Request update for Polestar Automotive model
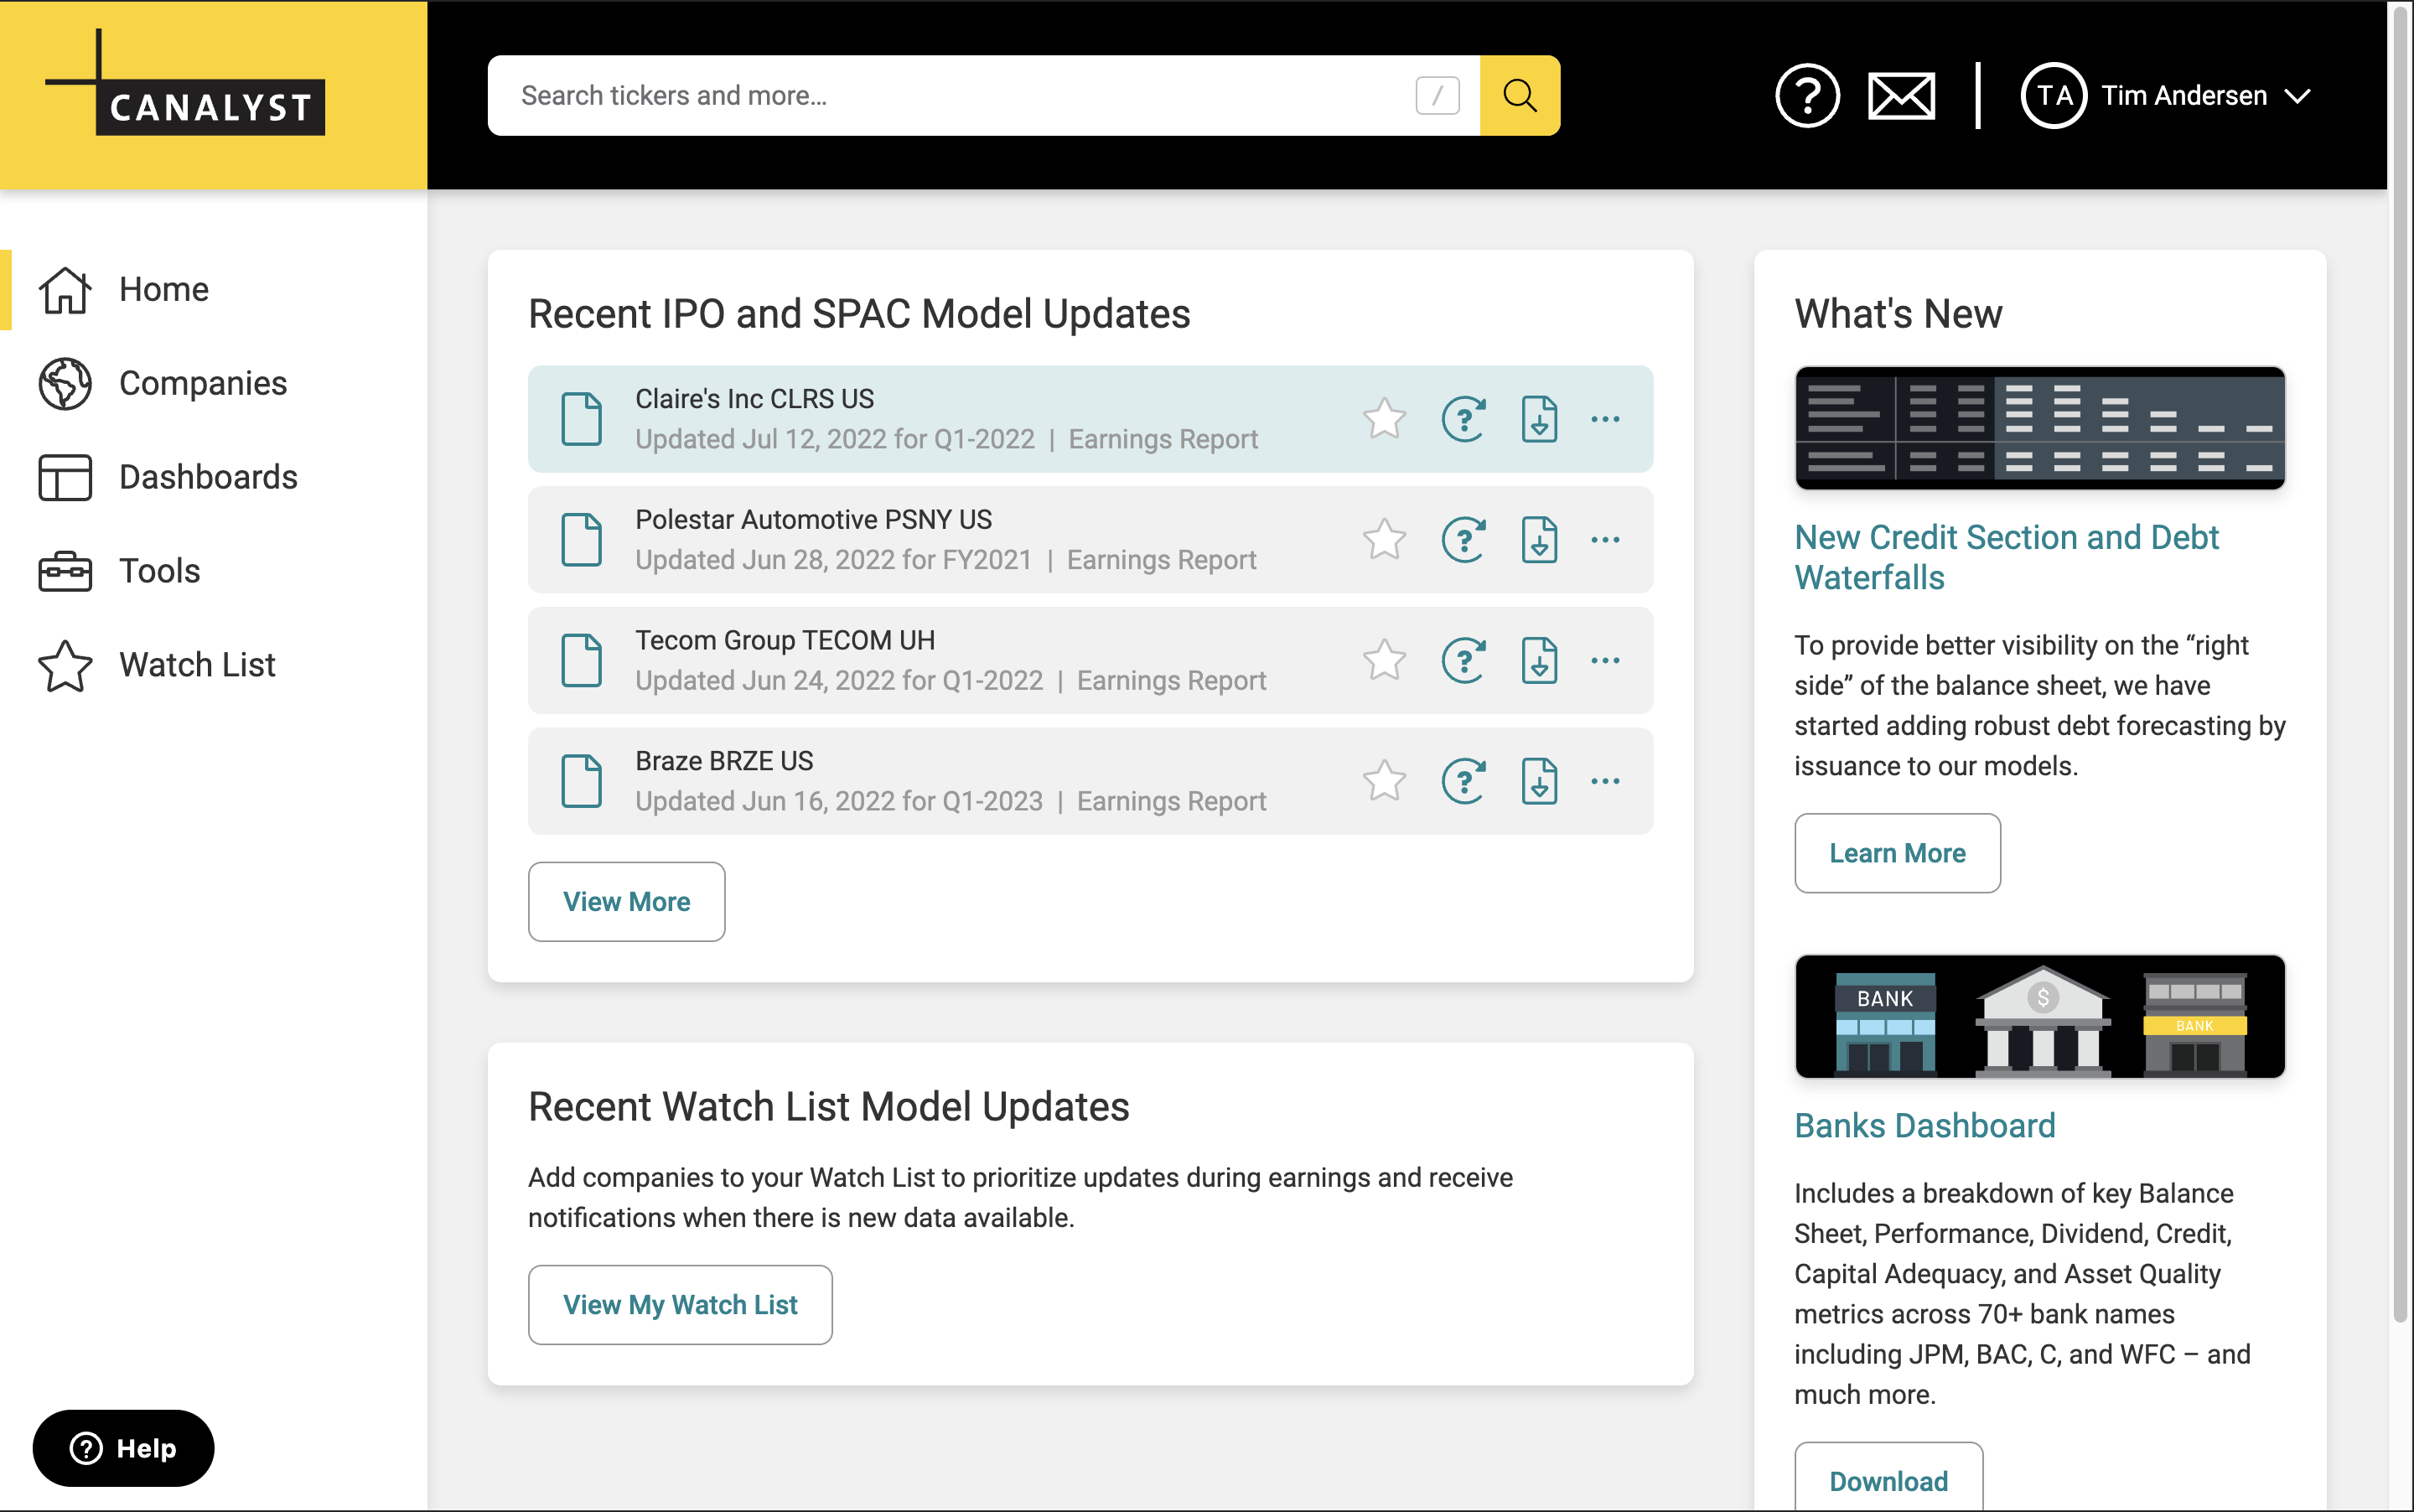The height and width of the screenshot is (1512, 2414). tap(1463, 540)
